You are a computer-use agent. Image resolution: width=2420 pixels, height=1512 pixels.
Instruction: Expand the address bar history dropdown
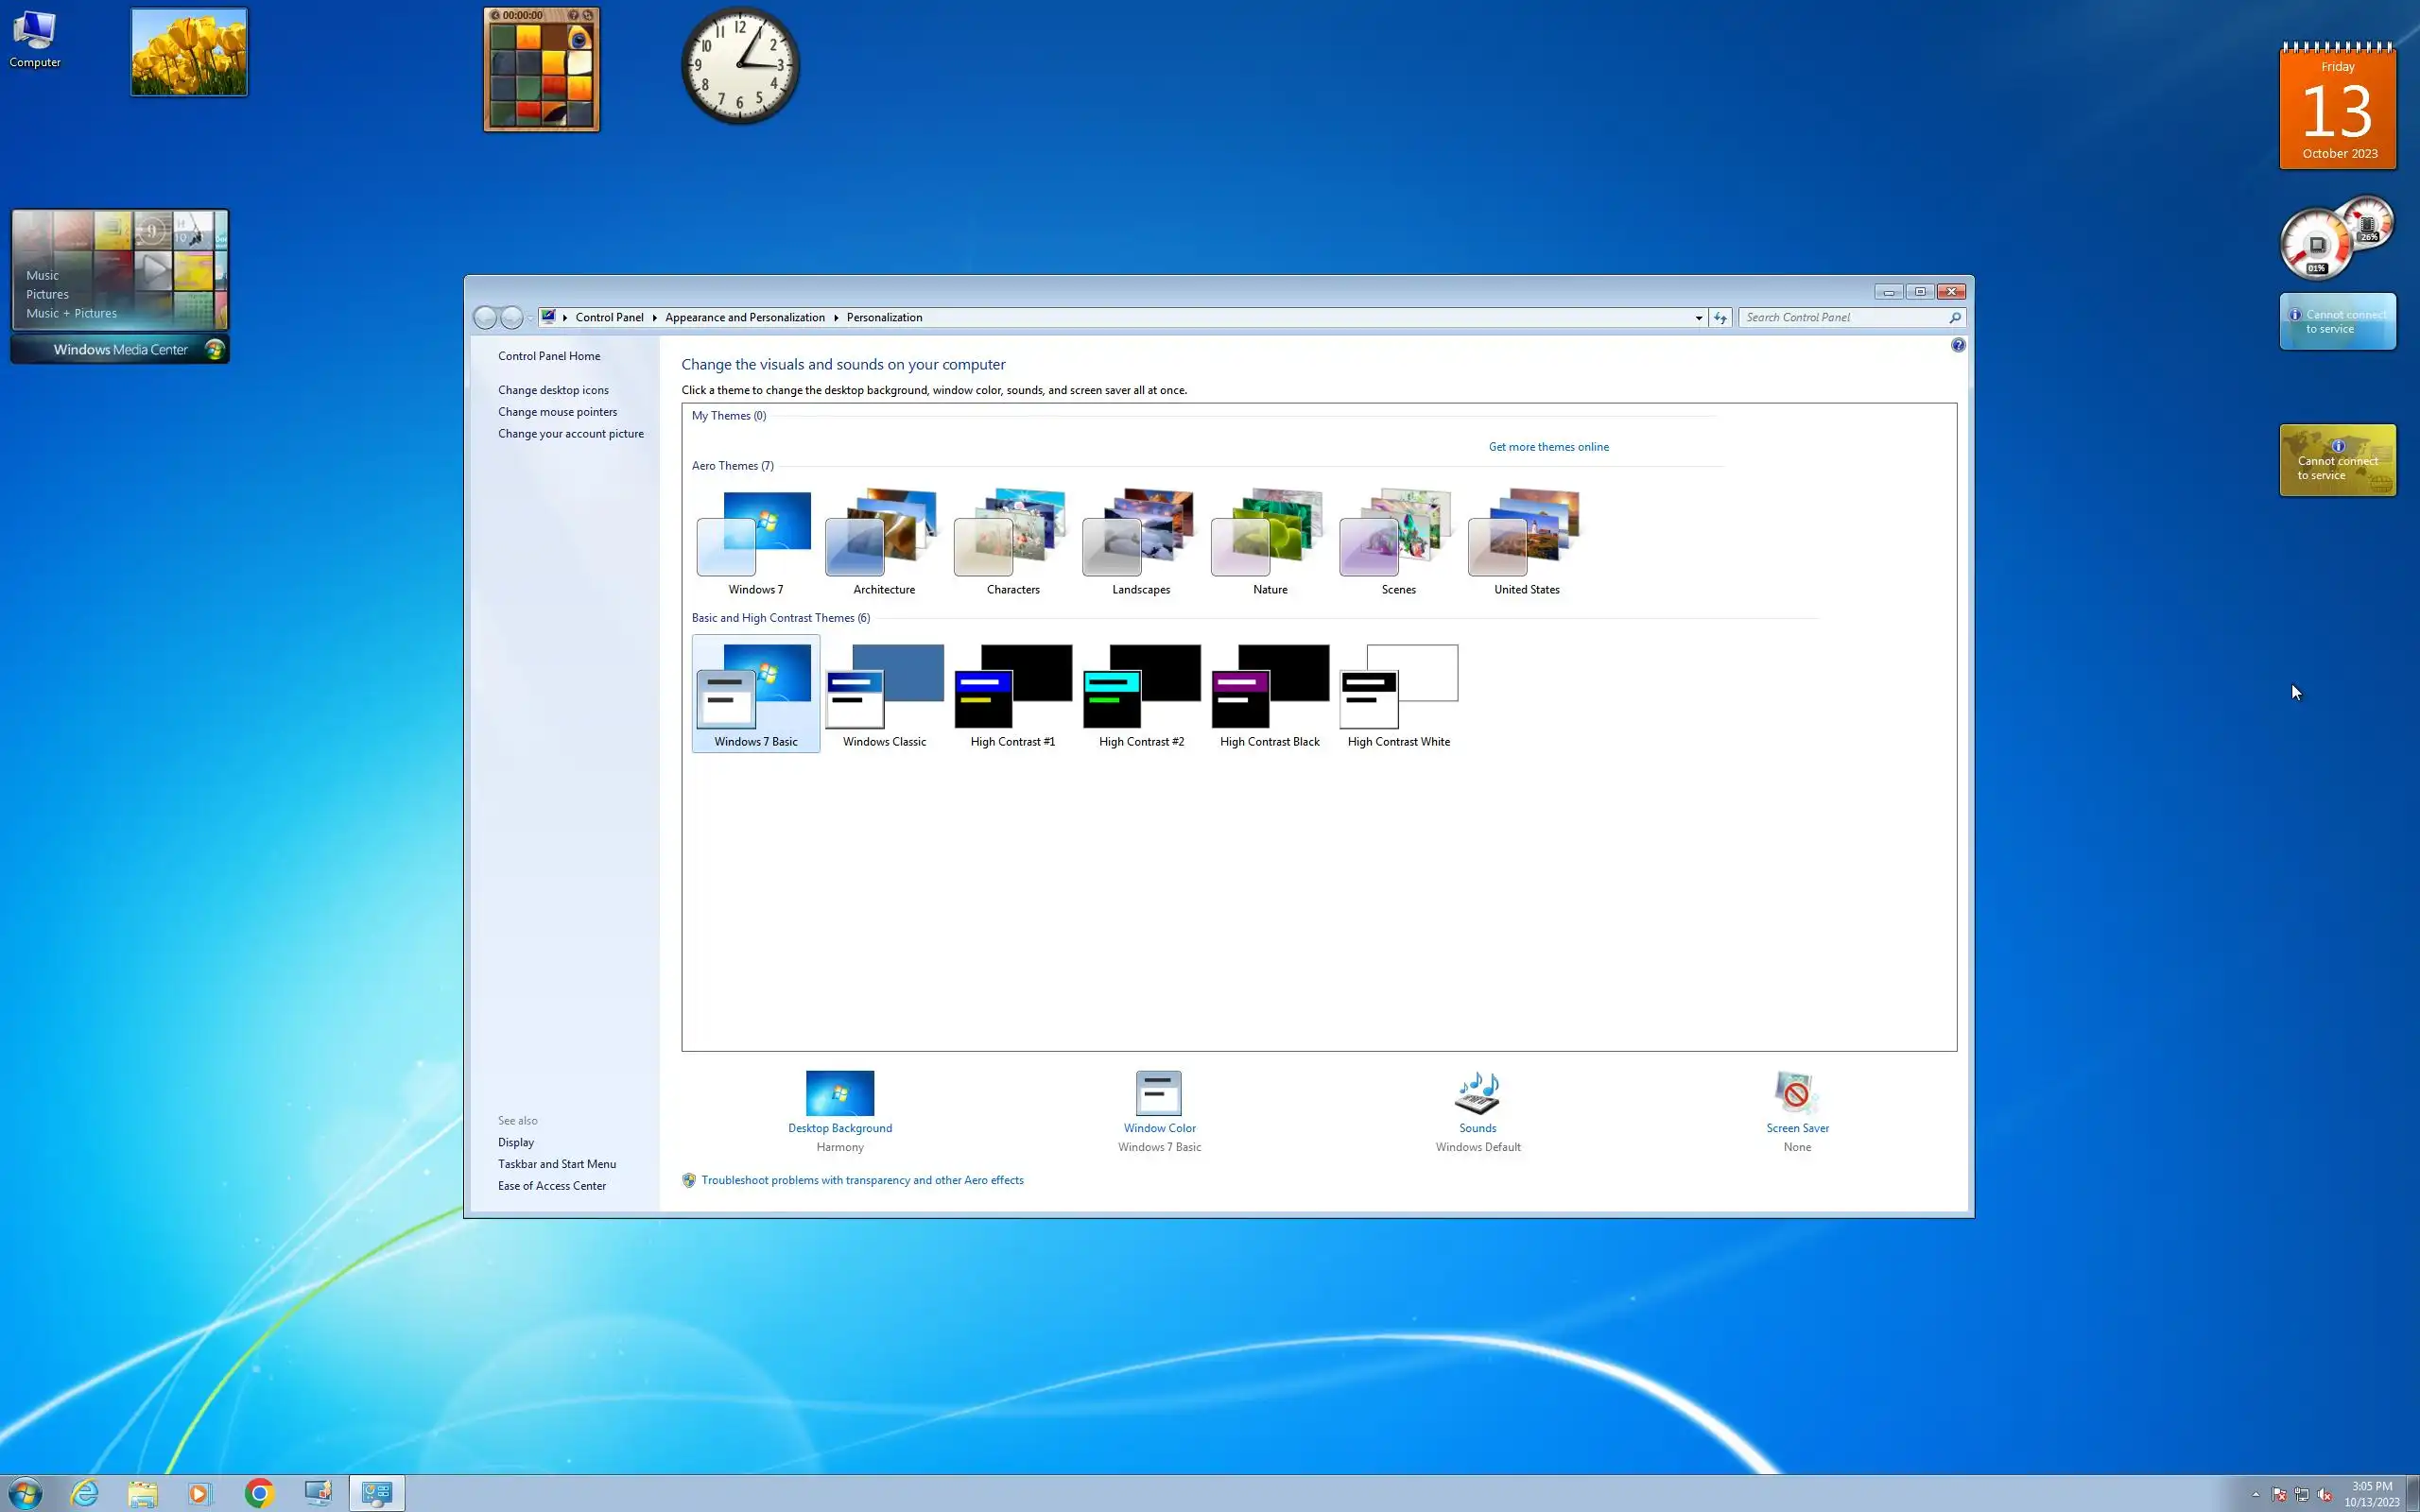[x=1698, y=318]
